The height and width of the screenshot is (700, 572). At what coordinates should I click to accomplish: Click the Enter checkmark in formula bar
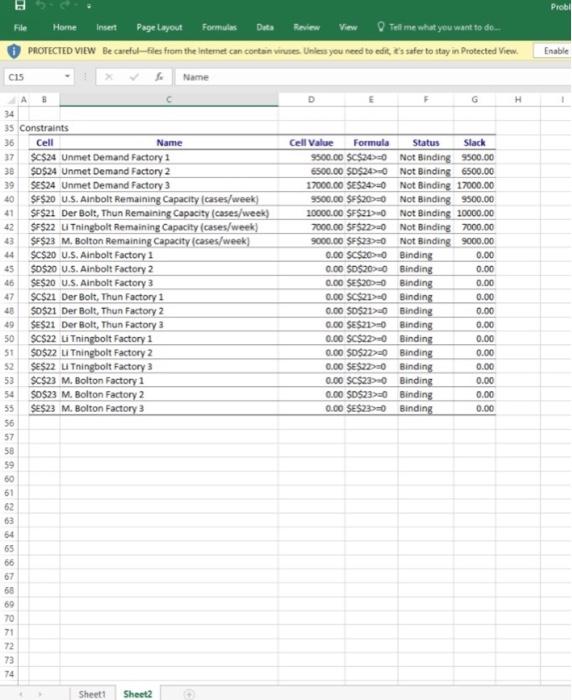pos(134,77)
